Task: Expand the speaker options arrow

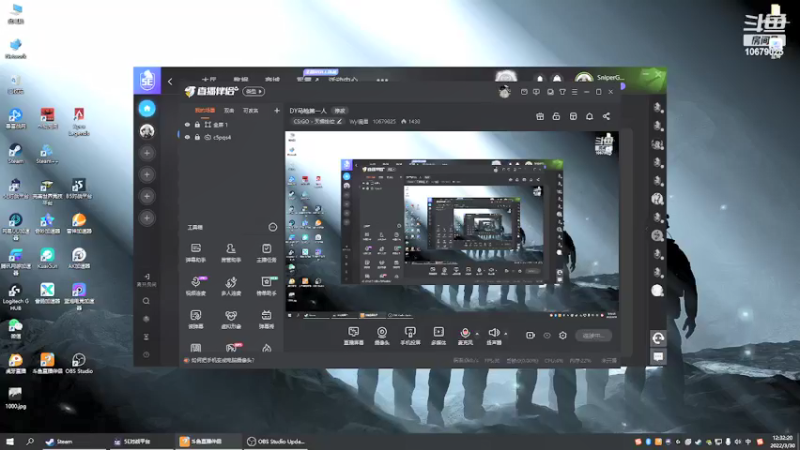Action: tap(506, 334)
